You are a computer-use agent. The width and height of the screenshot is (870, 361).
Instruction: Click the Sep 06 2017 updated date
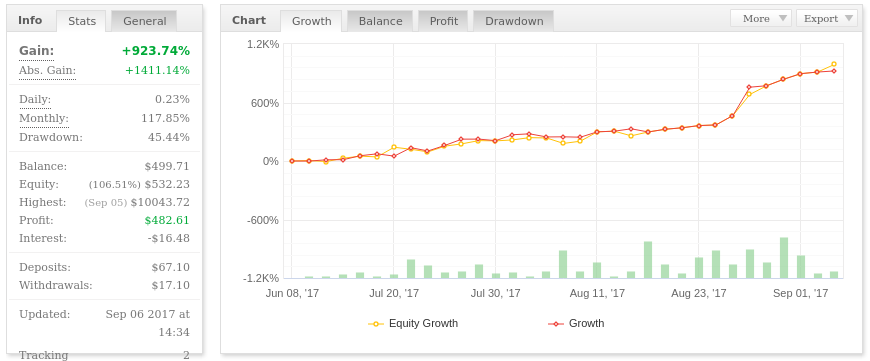pyautogui.click(x=148, y=323)
